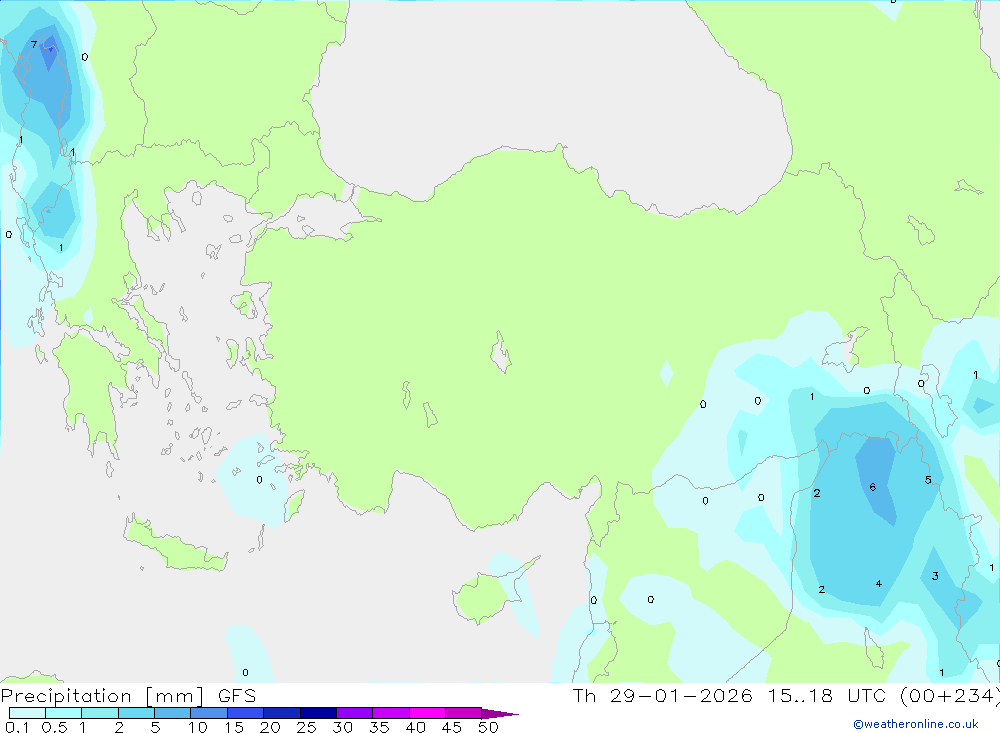
Task: Click the 35–40 mm legend color box
Action: tap(390, 713)
